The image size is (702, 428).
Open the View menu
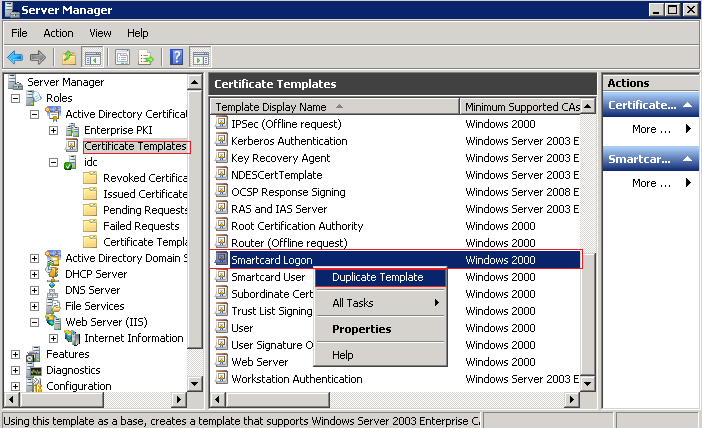point(100,33)
